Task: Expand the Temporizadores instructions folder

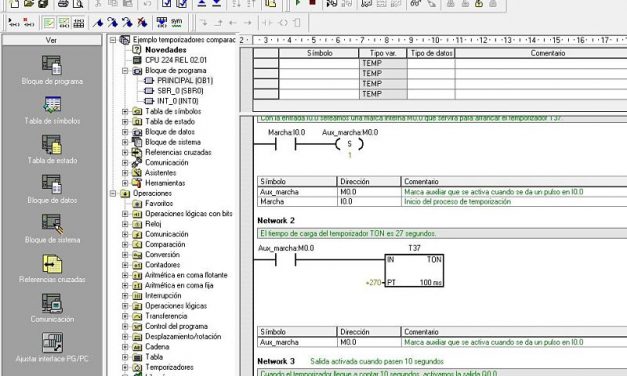Action: coord(125,367)
